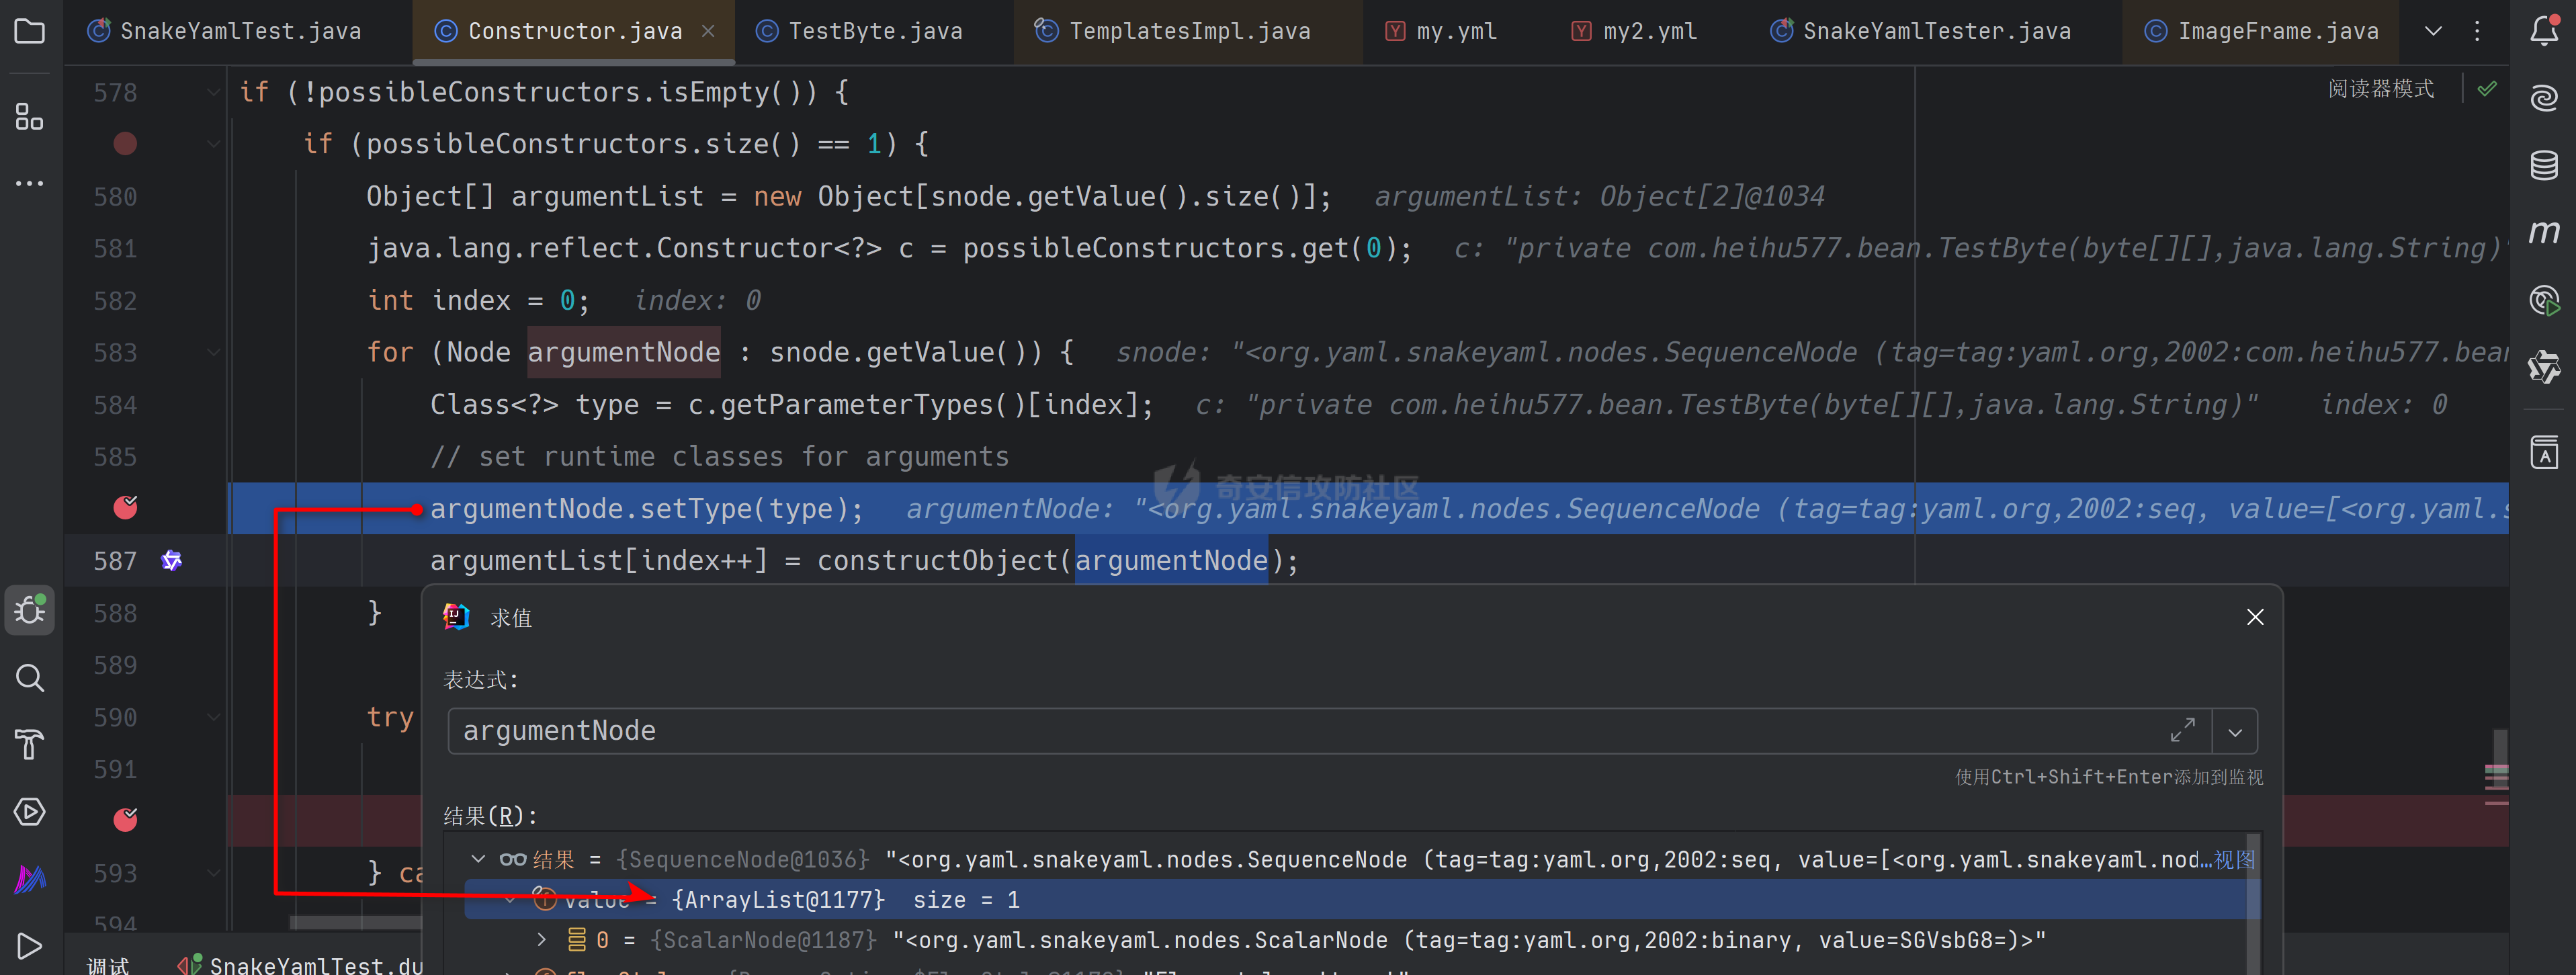The width and height of the screenshot is (2576, 975).
Task: Open the Debug tool window
Action: [30, 609]
